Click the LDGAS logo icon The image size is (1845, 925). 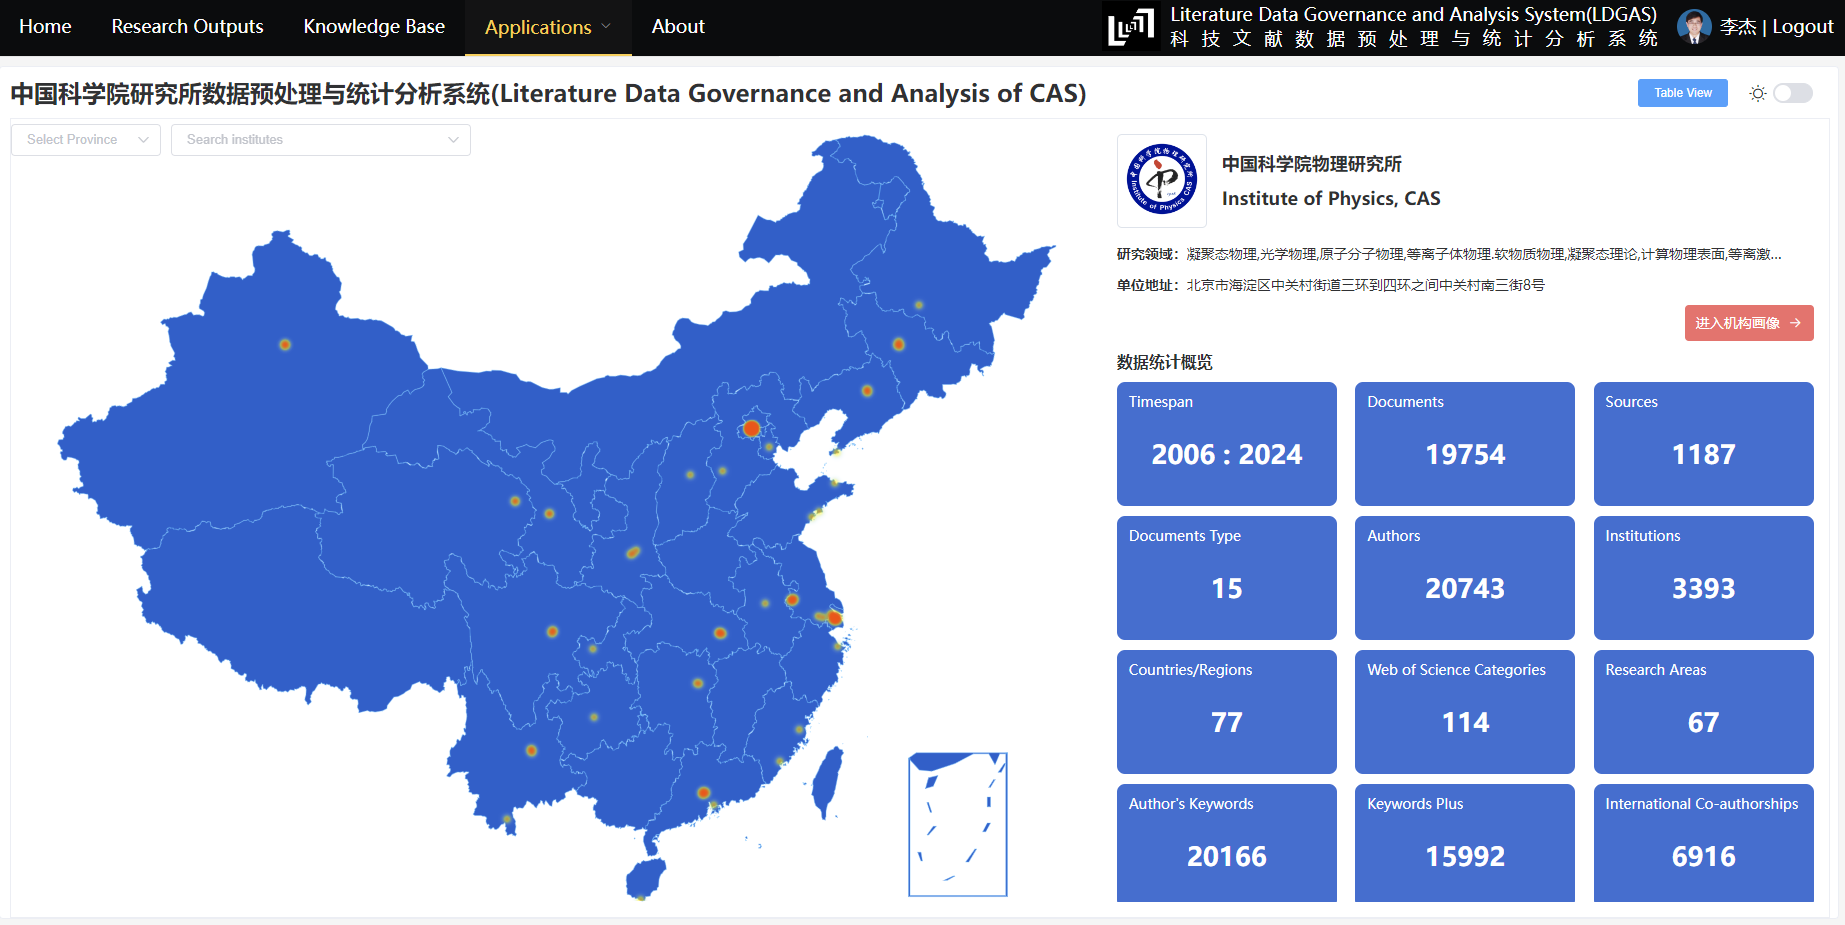tap(1131, 27)
